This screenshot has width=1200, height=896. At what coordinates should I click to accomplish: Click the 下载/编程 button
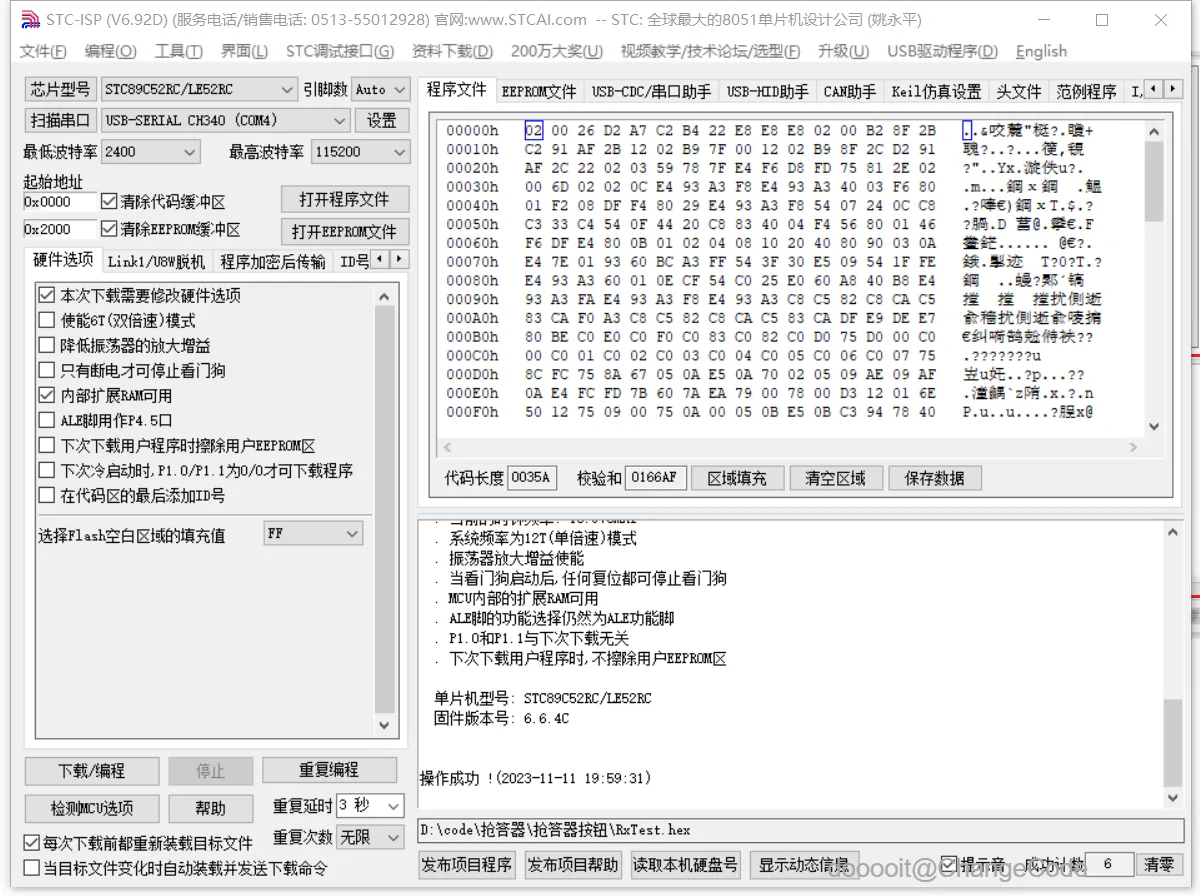click(91, 771)
